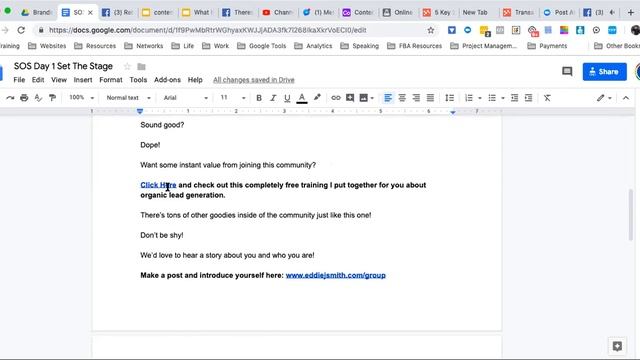640x360 pixels.
Task: Justify the text
Action: 430,98
